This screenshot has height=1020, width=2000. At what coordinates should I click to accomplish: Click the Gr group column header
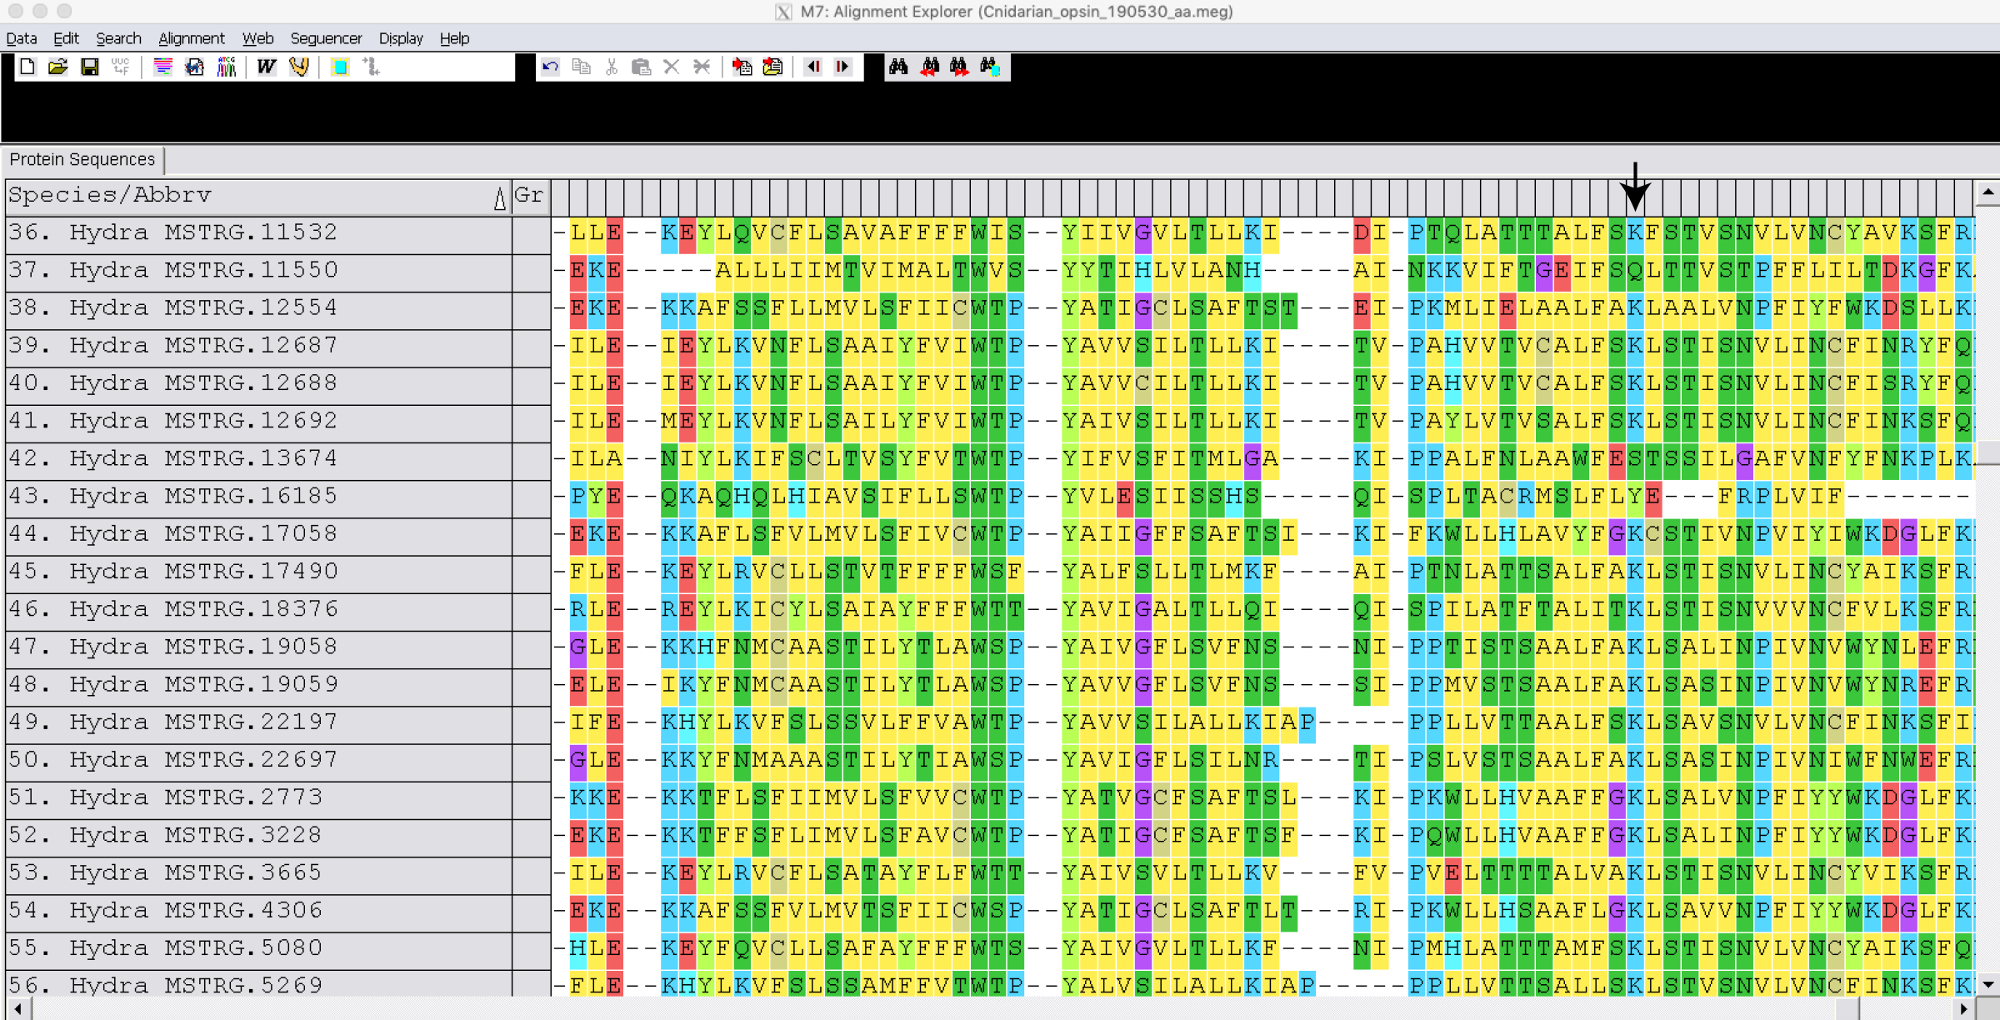tap(530, 197)
